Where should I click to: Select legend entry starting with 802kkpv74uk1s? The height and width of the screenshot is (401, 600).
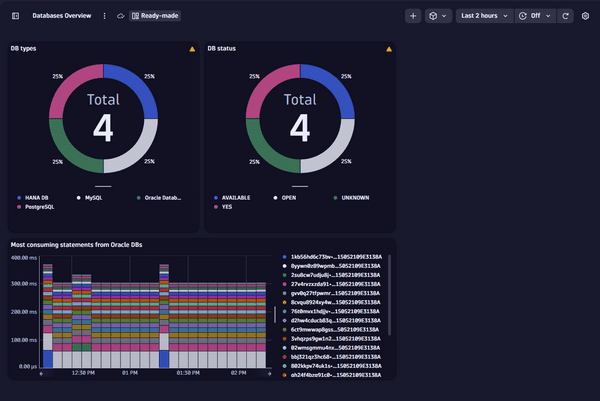click(x=332, y=366)
